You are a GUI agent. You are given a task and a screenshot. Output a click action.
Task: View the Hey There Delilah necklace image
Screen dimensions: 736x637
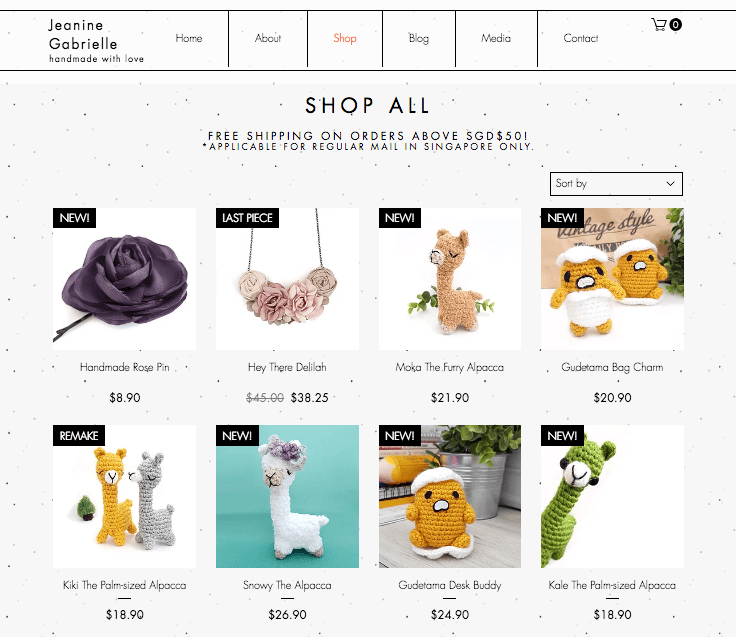(x=287, y=279)
